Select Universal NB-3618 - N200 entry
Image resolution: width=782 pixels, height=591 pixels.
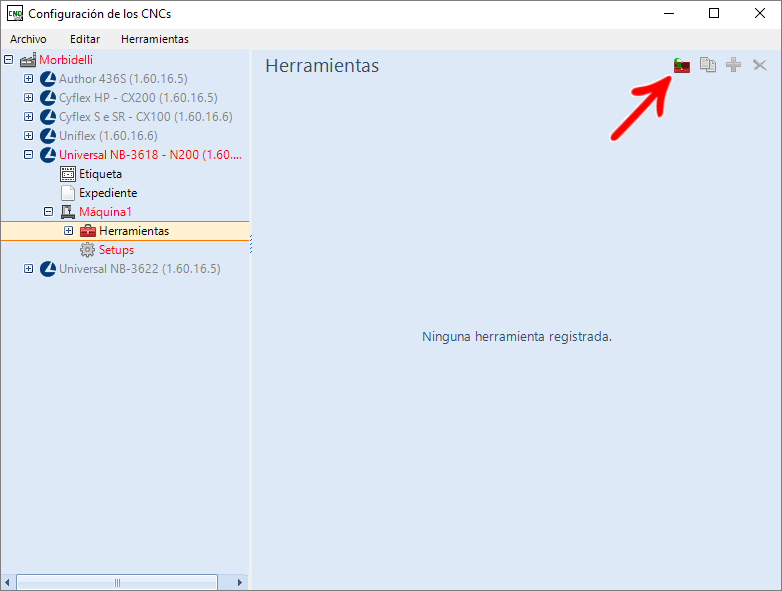(150, 155)
